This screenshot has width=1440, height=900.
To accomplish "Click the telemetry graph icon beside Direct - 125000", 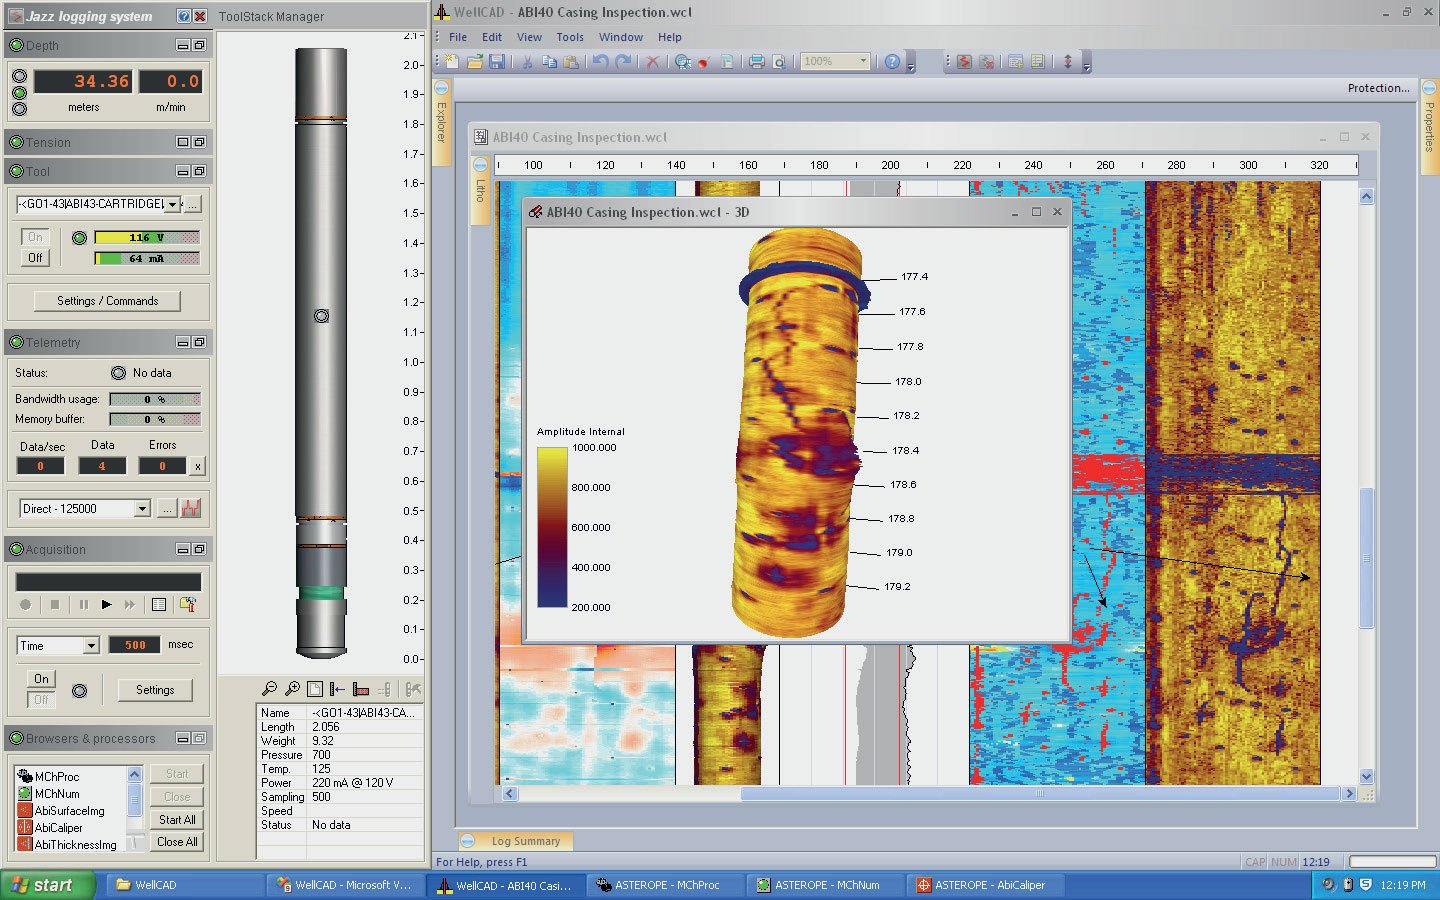I will pos(191,509).
